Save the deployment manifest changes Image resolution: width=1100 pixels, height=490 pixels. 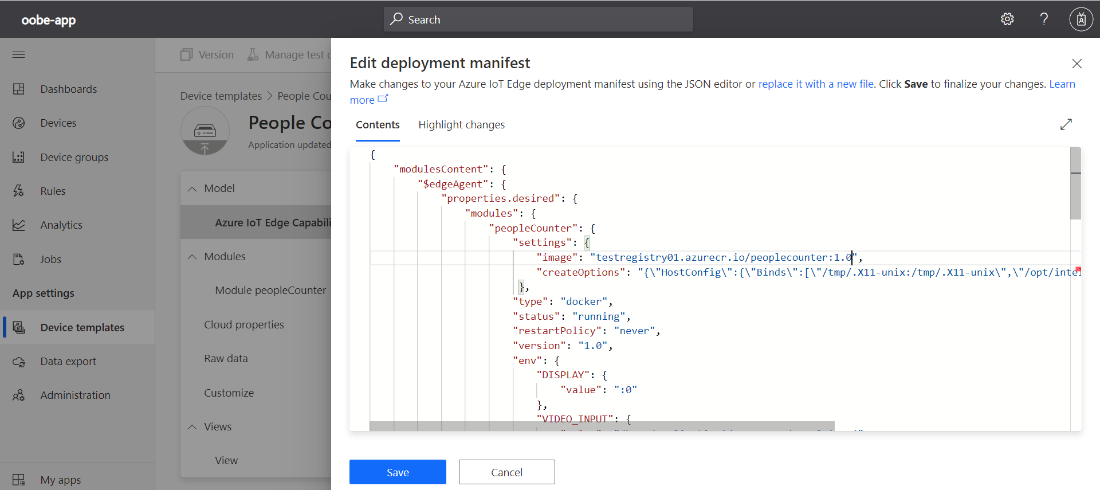pos(397,472)
